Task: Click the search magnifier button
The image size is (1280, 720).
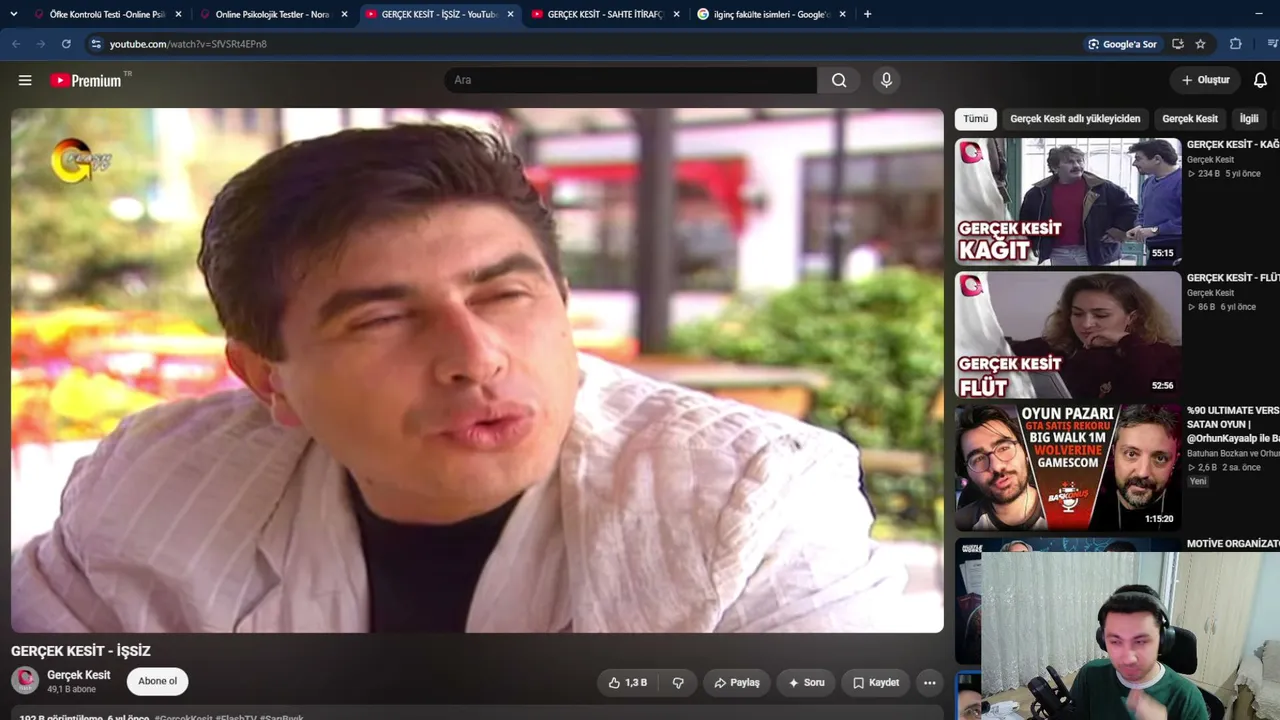Action: pyautogui.click(x=839, y=80)
